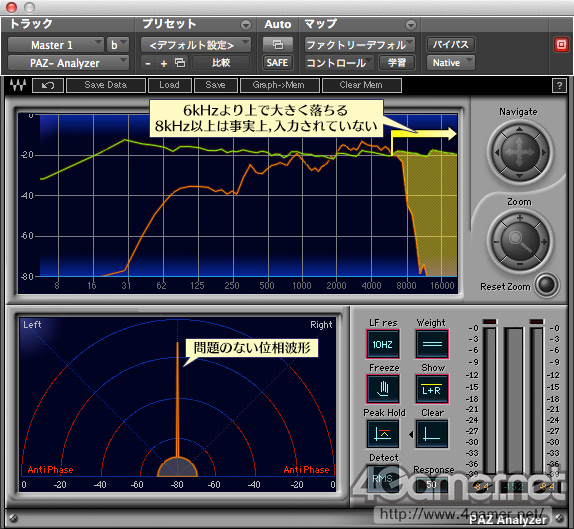Expand the マップ menu arrow
The height and width of the screenshot is (529, 574).
(x=411, y=25)
